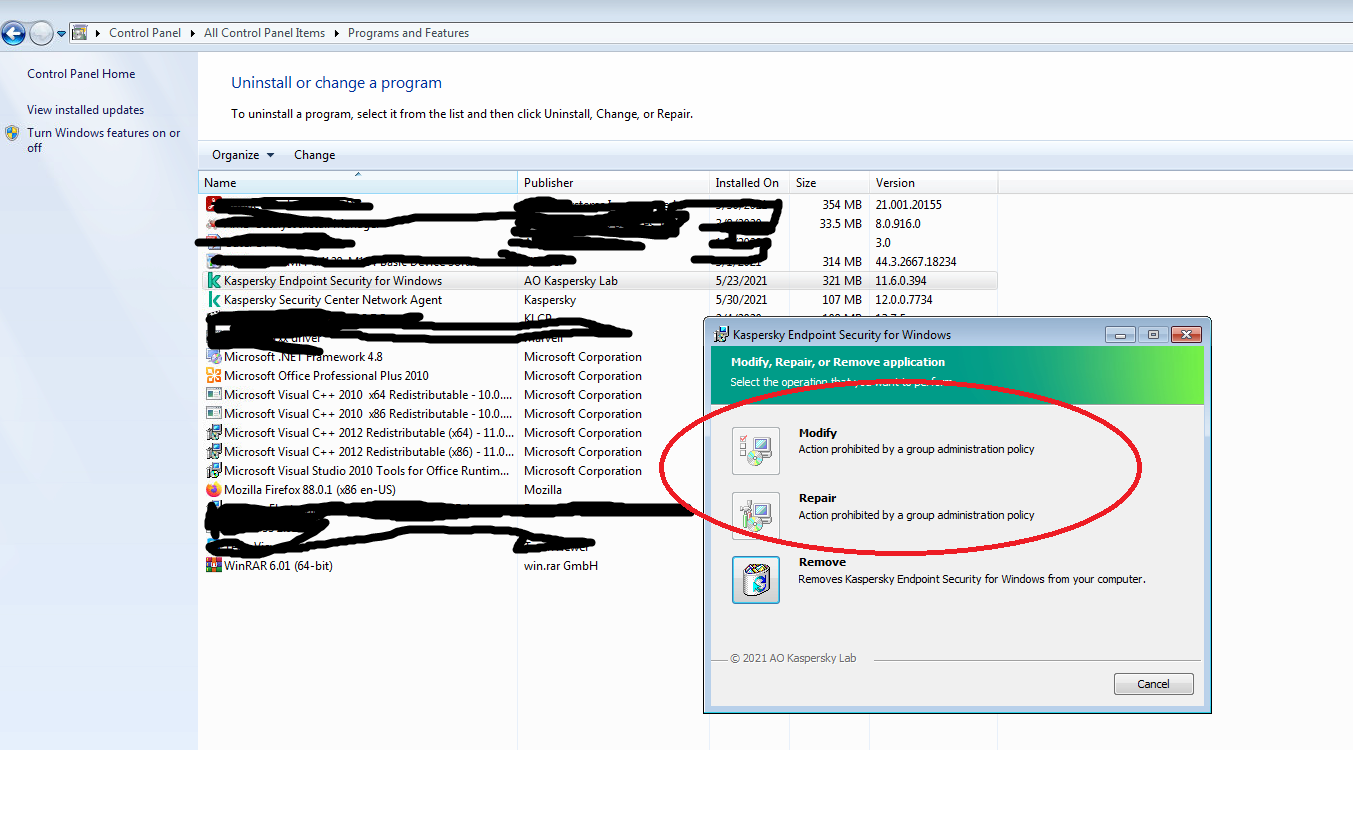This screenshot has height=813, width=1353.
Task: Select Microsoft Office Professional Plus 2010 entry
Action: click(x=326, y=376)
